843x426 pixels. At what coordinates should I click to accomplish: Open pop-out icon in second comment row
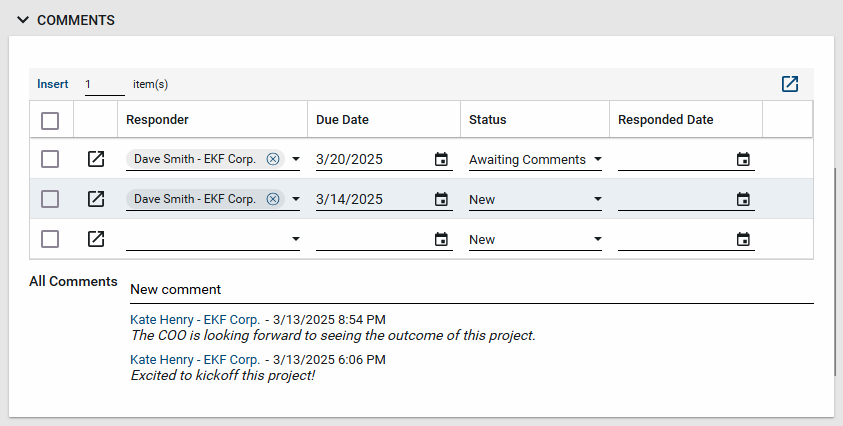(96, 199)
